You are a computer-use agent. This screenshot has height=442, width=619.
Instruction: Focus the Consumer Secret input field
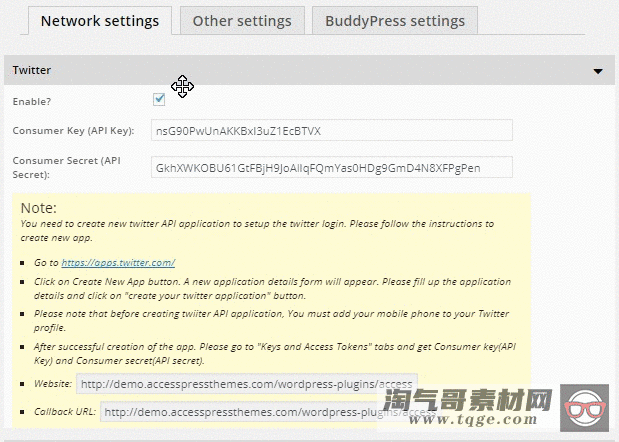coord(330,167)
